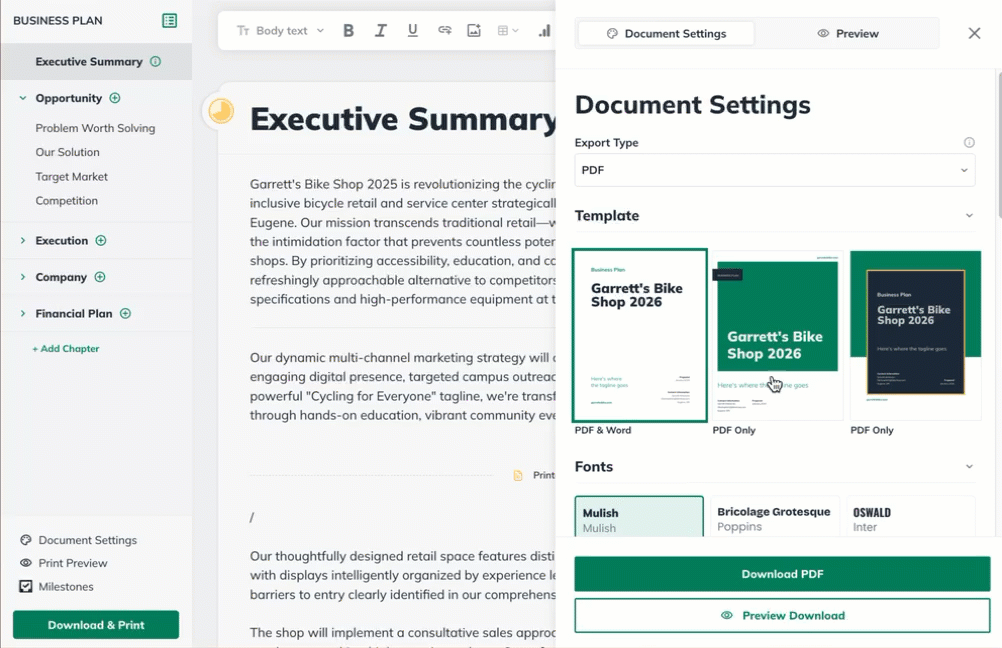The image size is (1002, 648).
Task: Apply Italic formatting from toolbar
Action: coord(380,31)
